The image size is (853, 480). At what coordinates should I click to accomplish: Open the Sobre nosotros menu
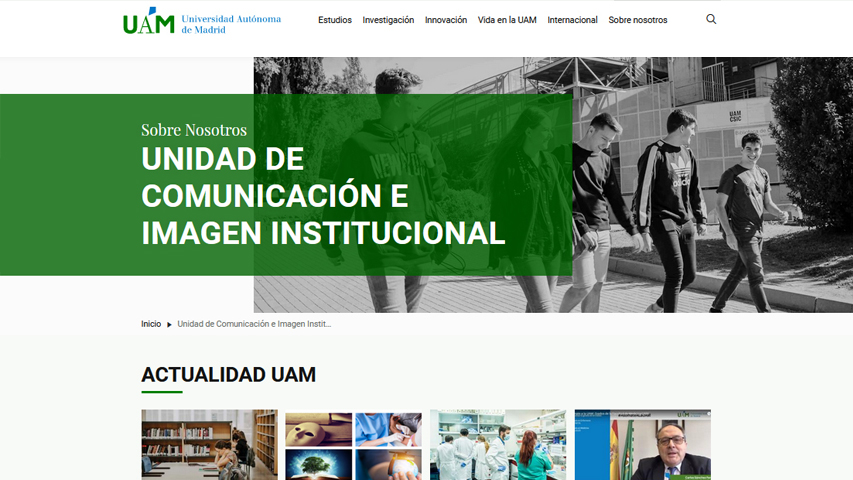click(638, 20)
